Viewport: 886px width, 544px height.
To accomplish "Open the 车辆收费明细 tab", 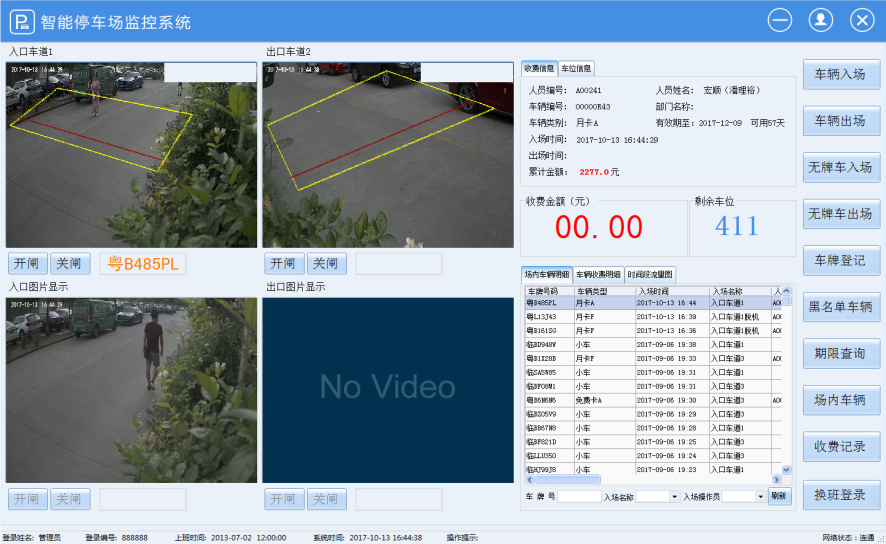I will [x=597, y=274].
